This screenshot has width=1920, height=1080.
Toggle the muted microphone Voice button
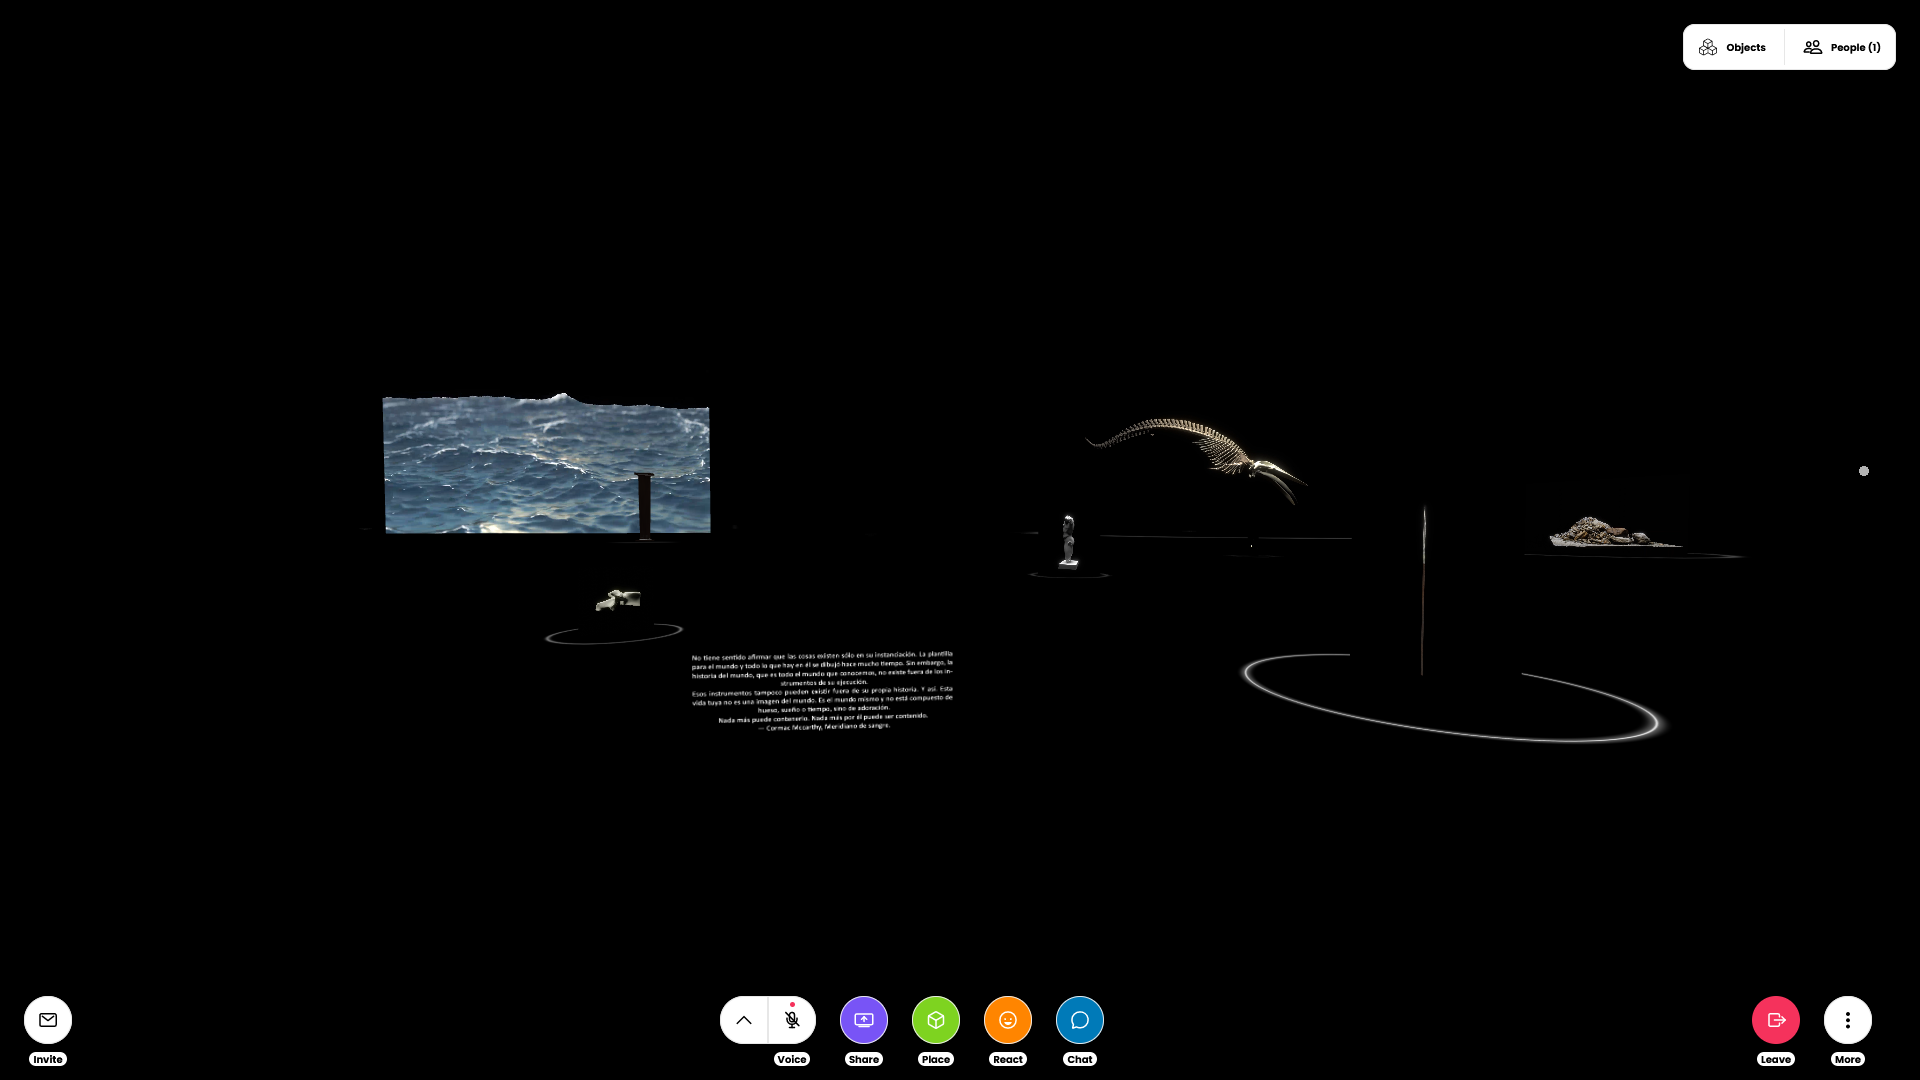point(792,1020)
